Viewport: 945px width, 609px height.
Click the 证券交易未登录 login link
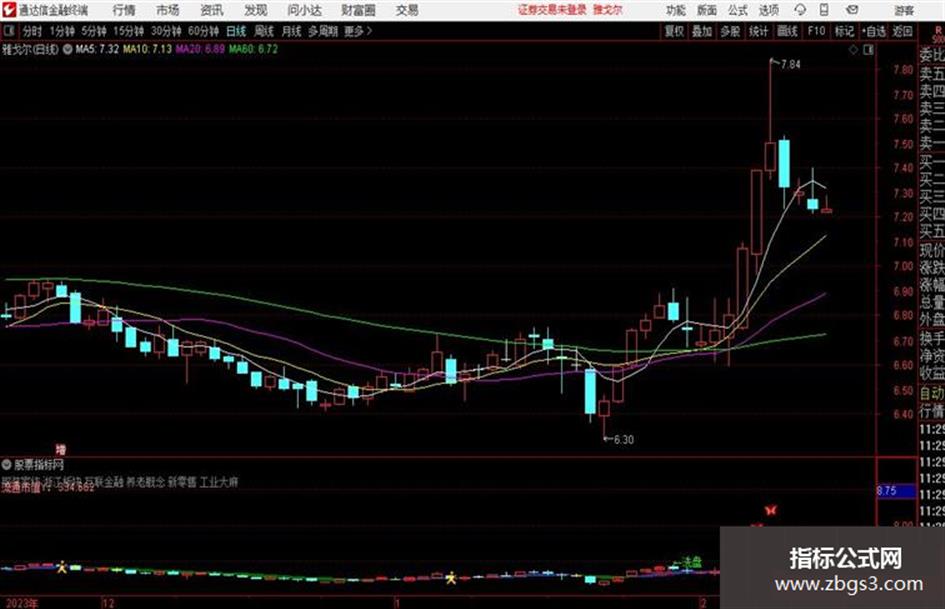(552, 10)
